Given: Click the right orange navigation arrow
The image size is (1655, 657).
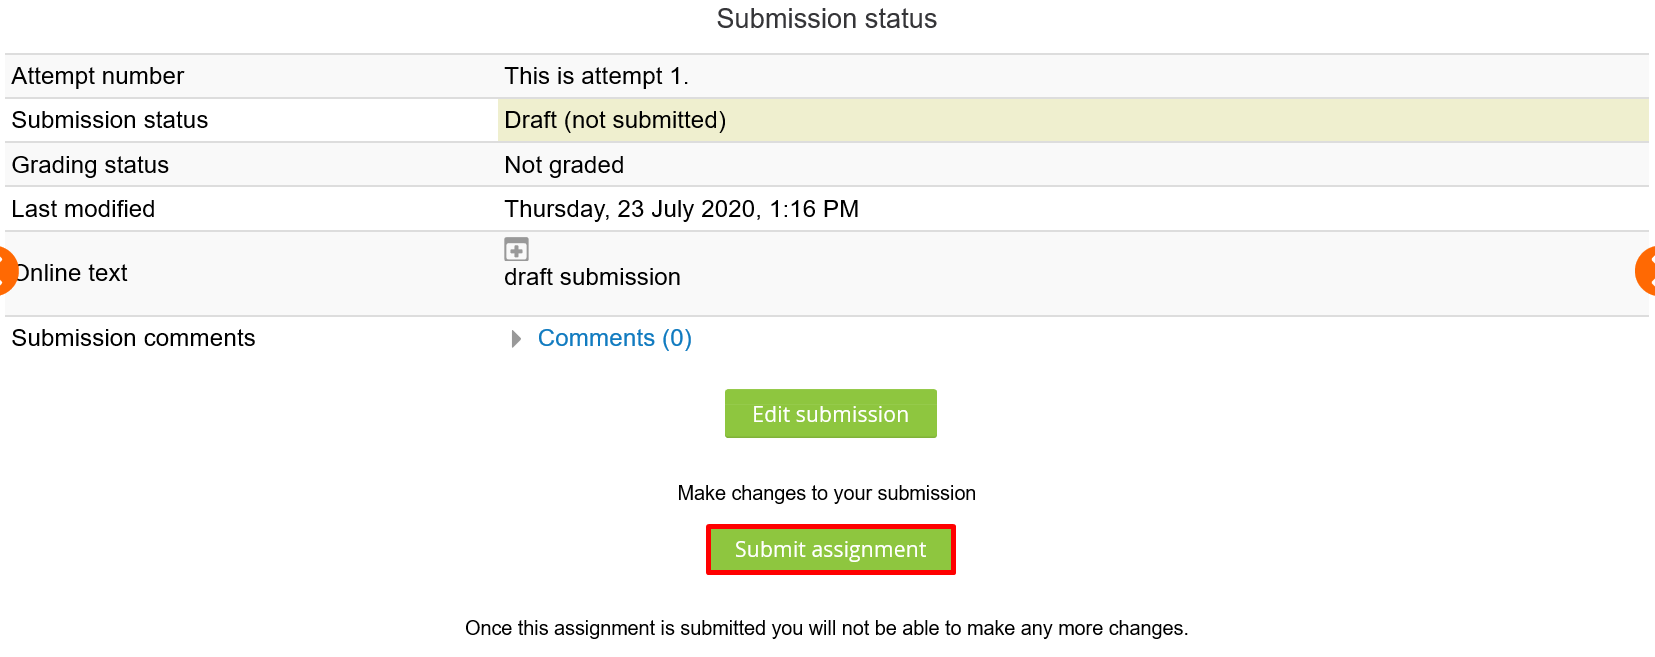Looking at the screenshot, I should coord(1647,271).
